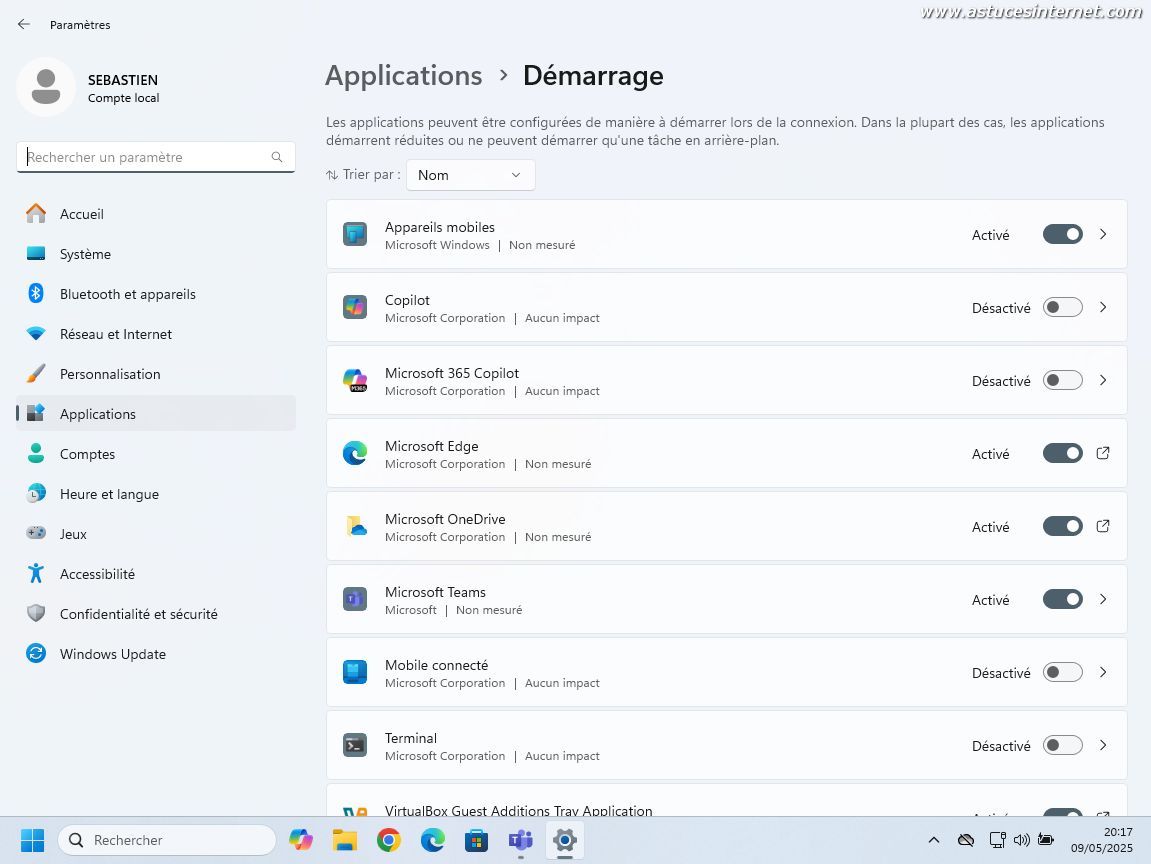Image resolution: width=1151 pixels, height=864 pixels.
Task: Turn off Microsoft Edge startup toggle
Action: coord(1062,454)
